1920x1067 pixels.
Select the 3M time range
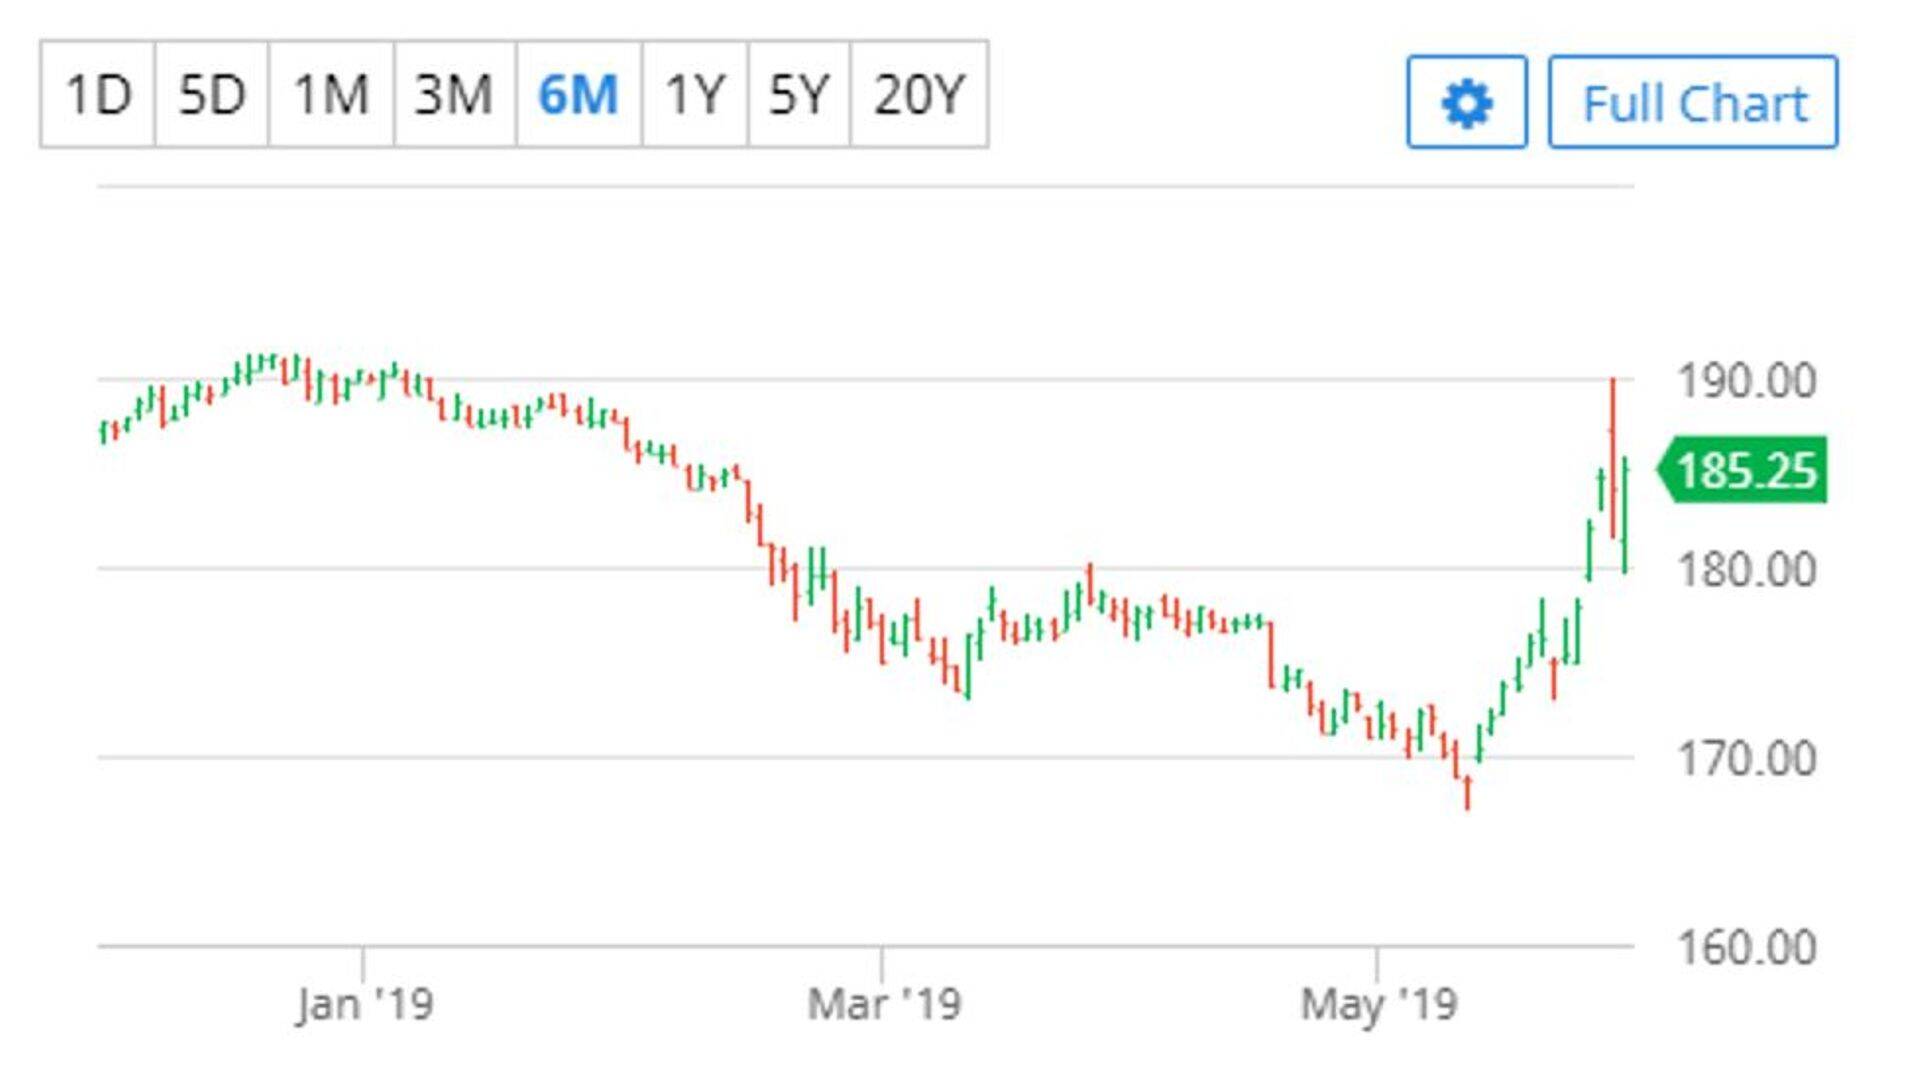(x=454, y=95)
